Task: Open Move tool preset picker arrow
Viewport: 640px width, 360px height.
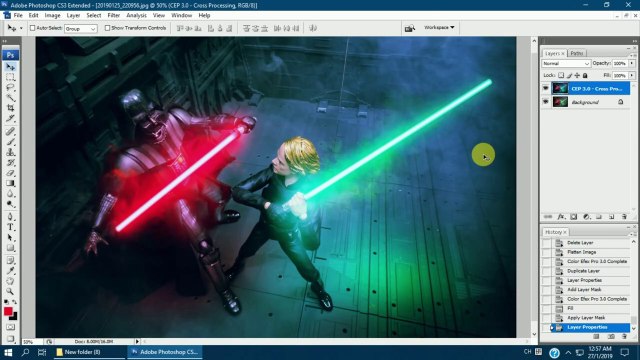Action: point(21,28)
